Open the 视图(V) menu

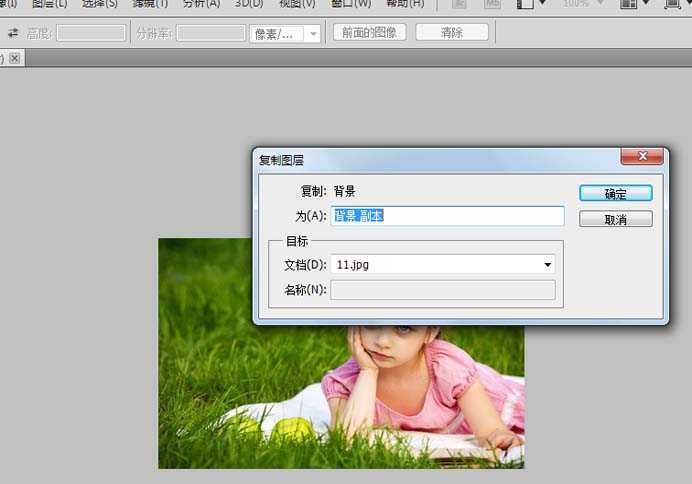click(297, 4)
